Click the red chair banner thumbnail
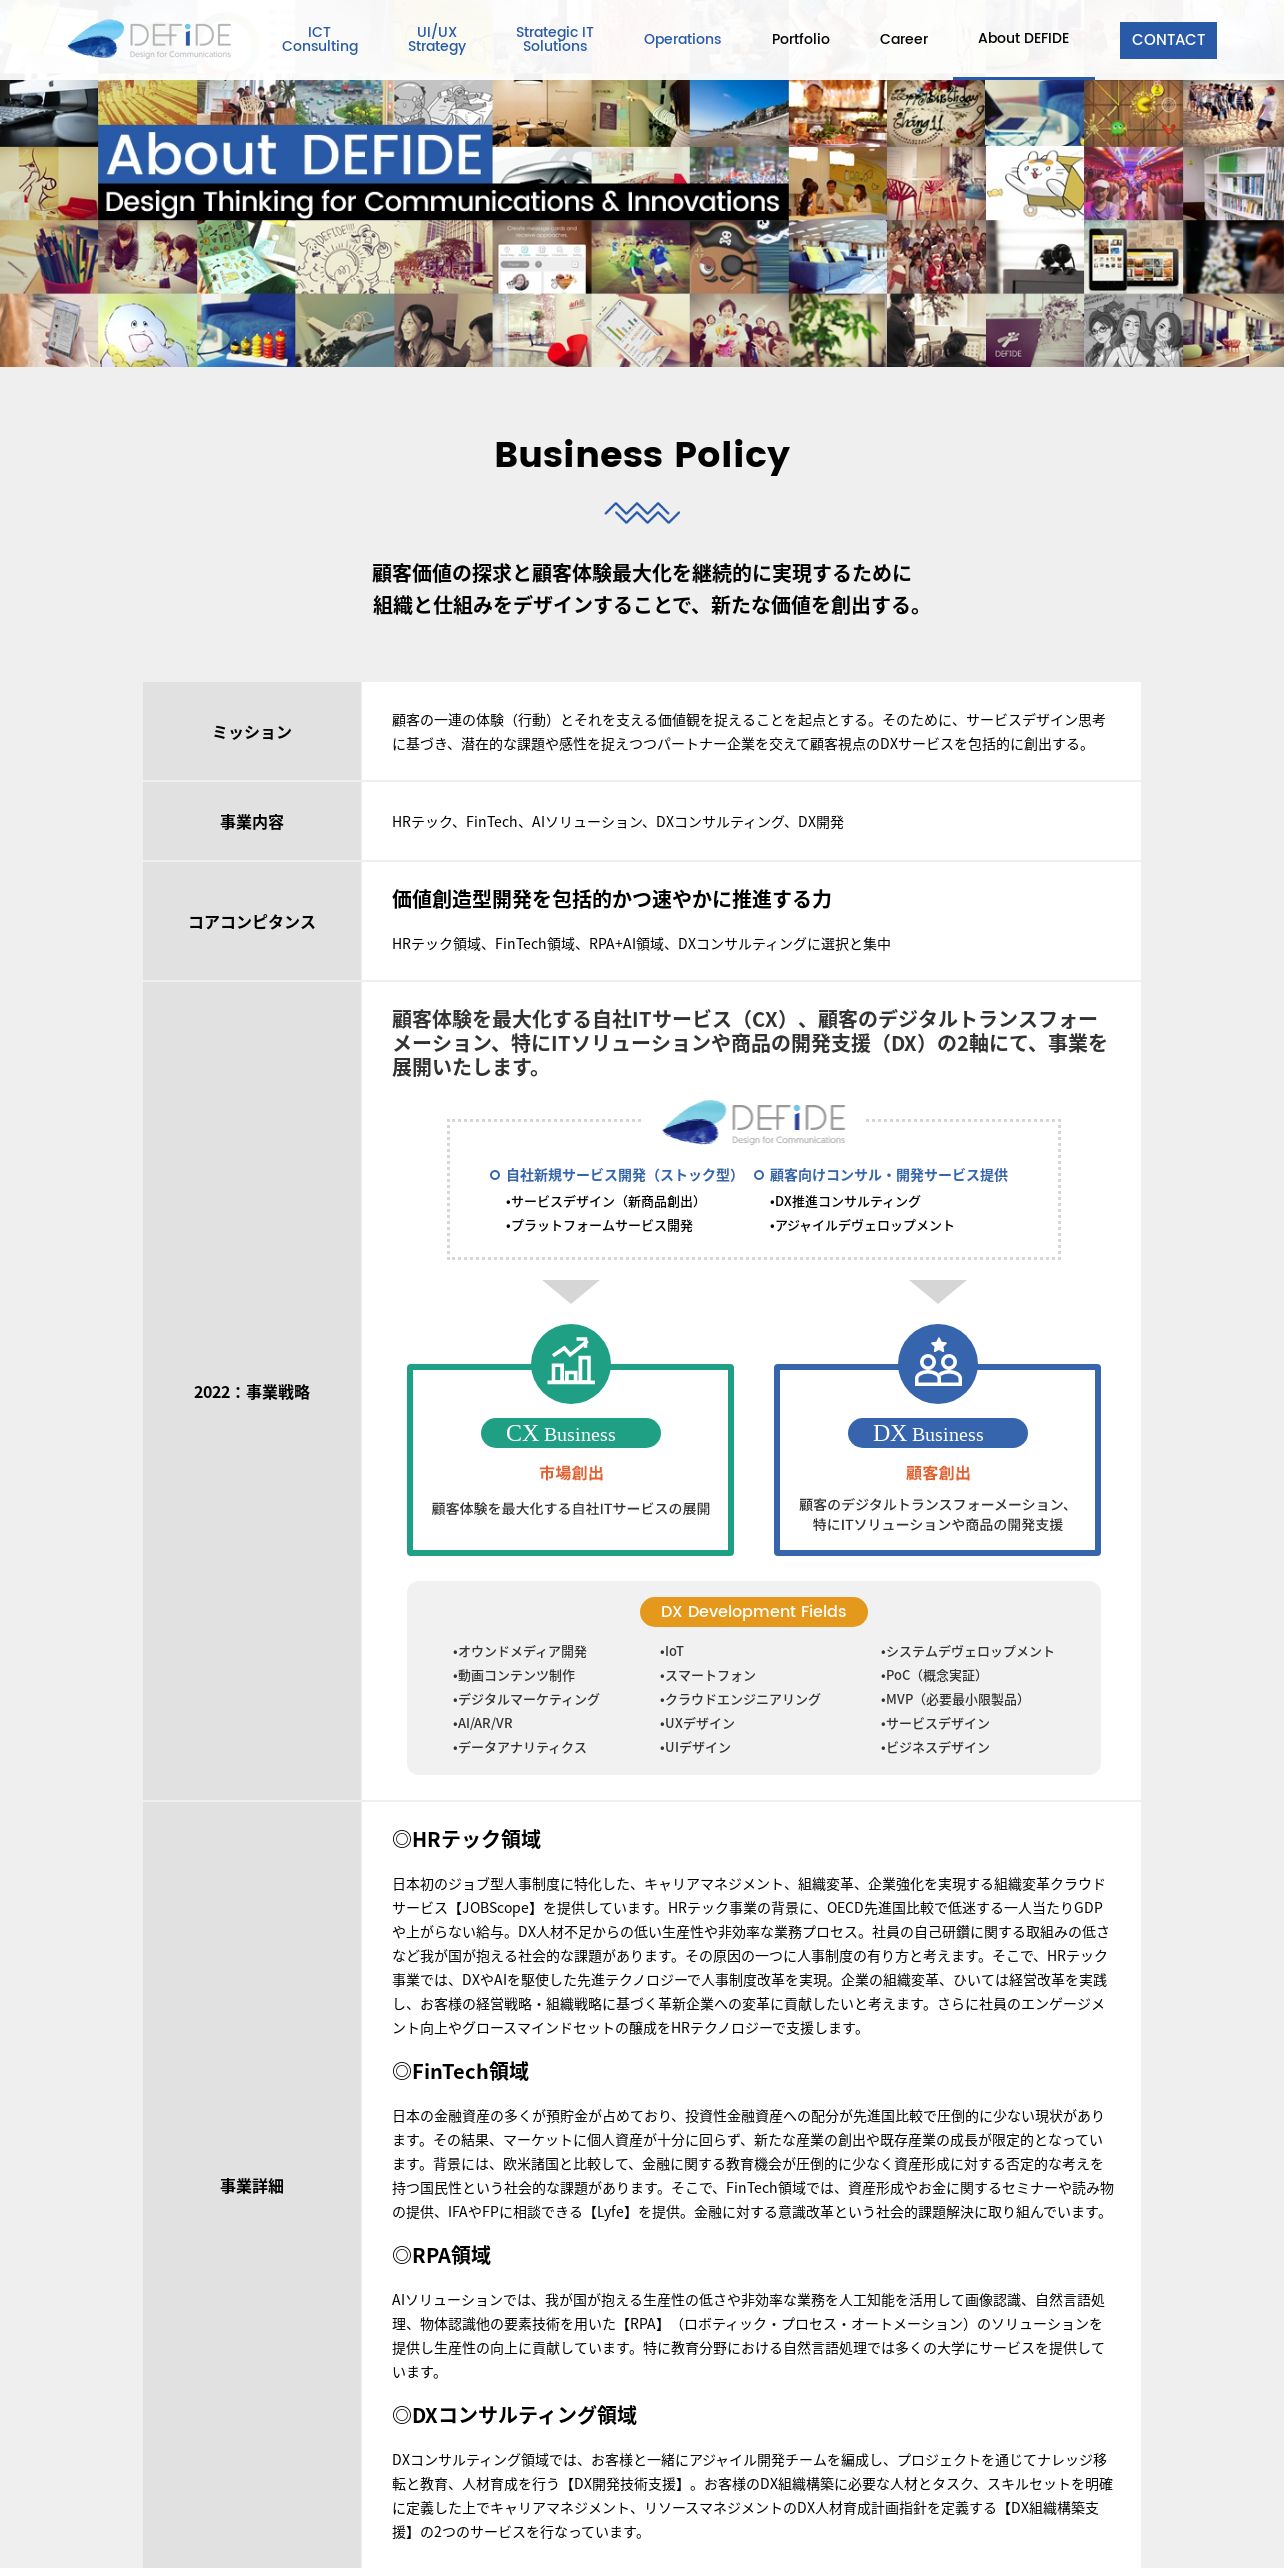The width and height of the screenshot is (1284, 2568). pyautogui.click(x=541, y=331)
